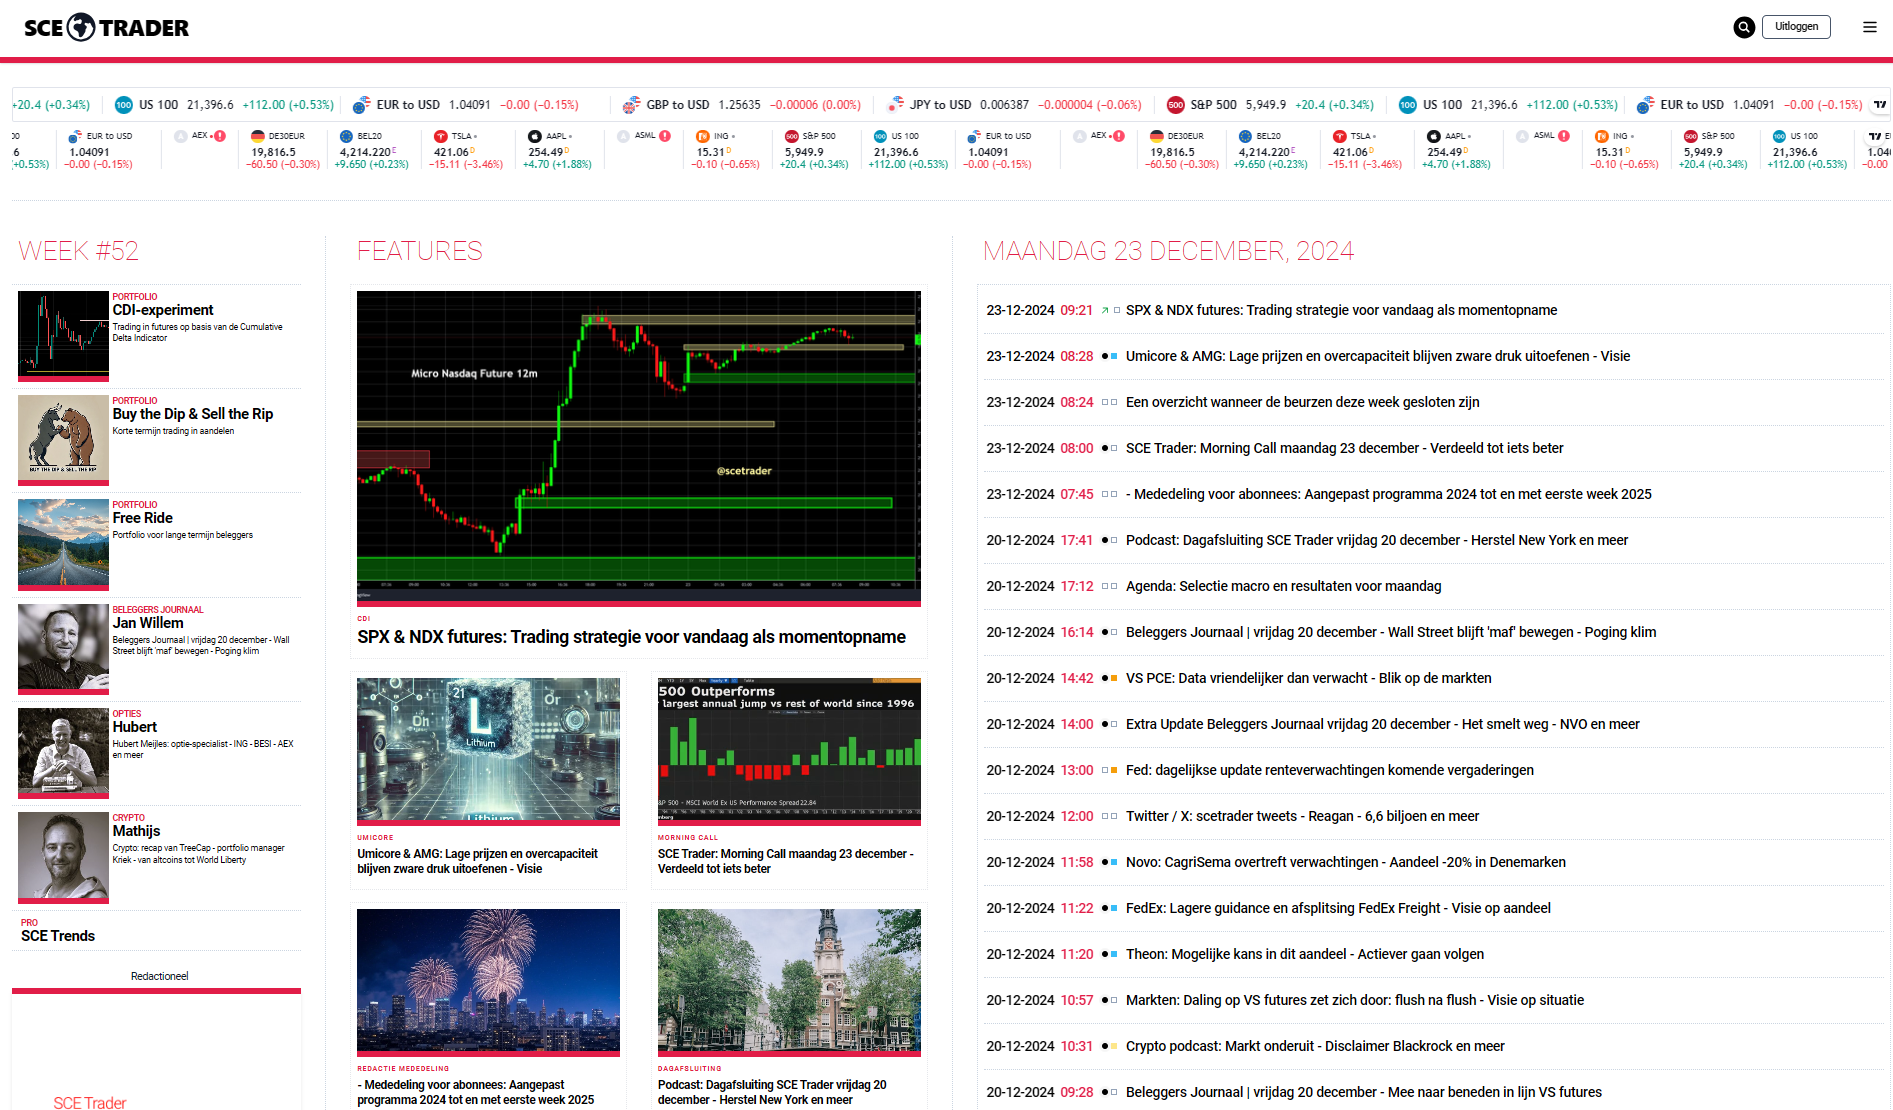Open Hubert's portrait thumbnail
Viewport: 1893px width, 1110px height.
click(63, 753)
